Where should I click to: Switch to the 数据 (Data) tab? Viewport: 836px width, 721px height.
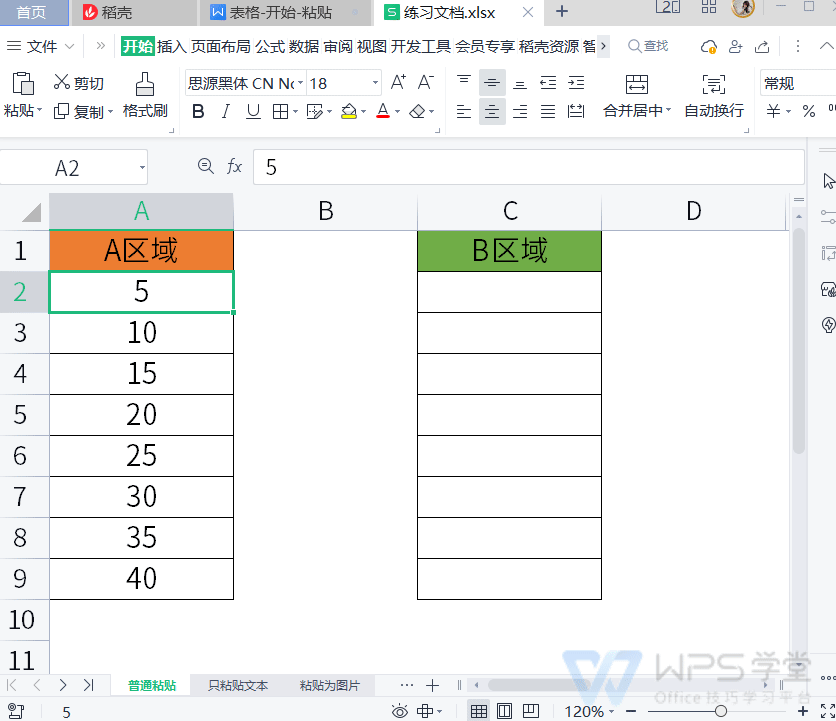(304, 46)
